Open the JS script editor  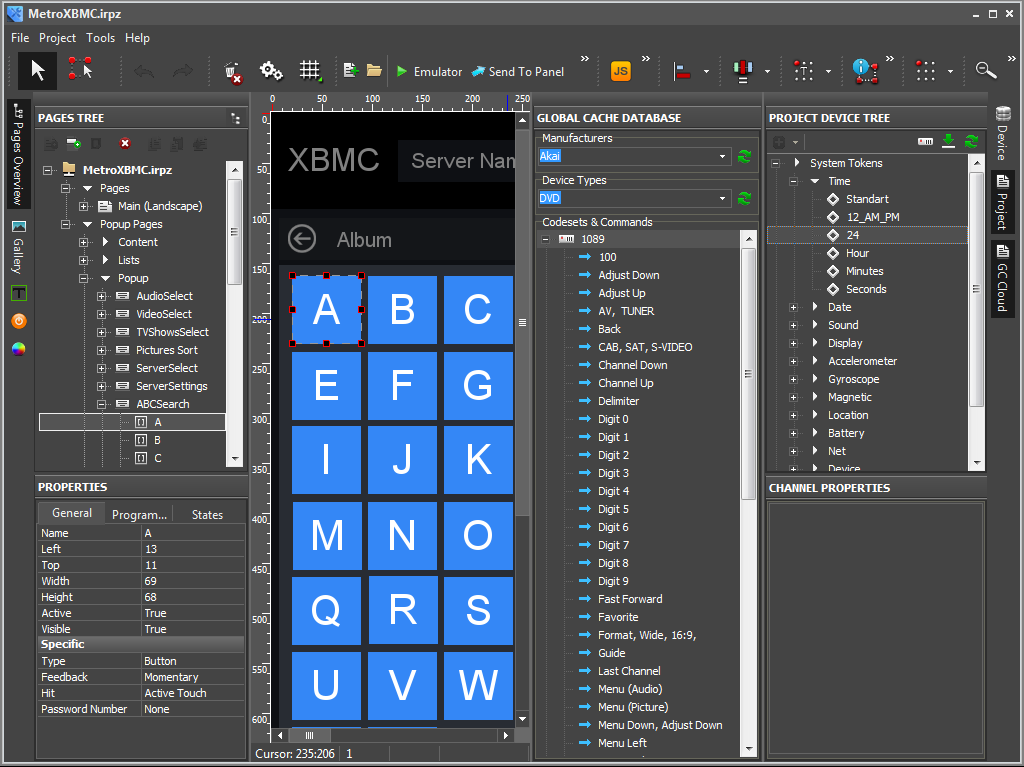[x=620, y=71]
